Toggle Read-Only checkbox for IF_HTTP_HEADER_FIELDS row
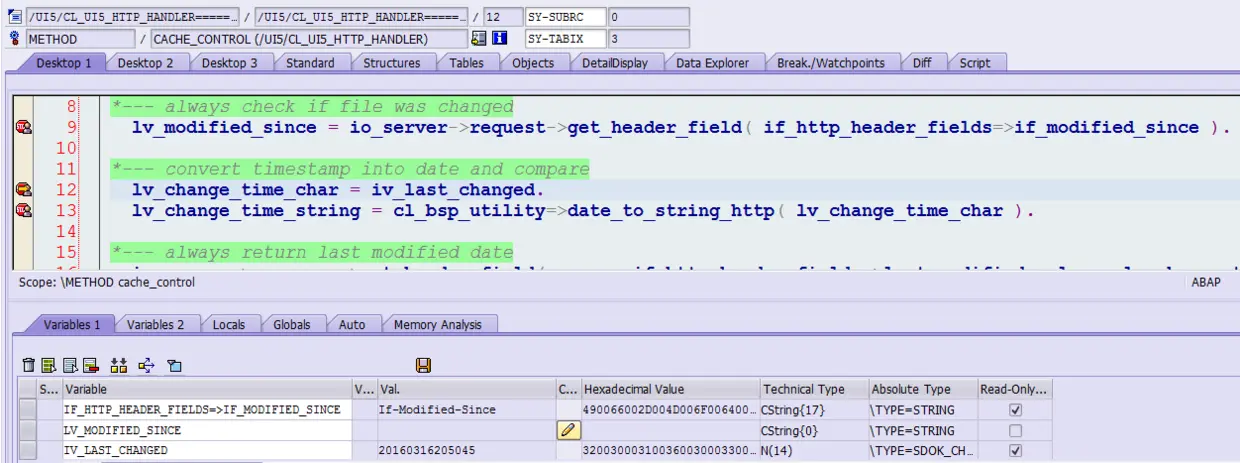This screenshot has width=1240, height=463. tap(1016, 410)
